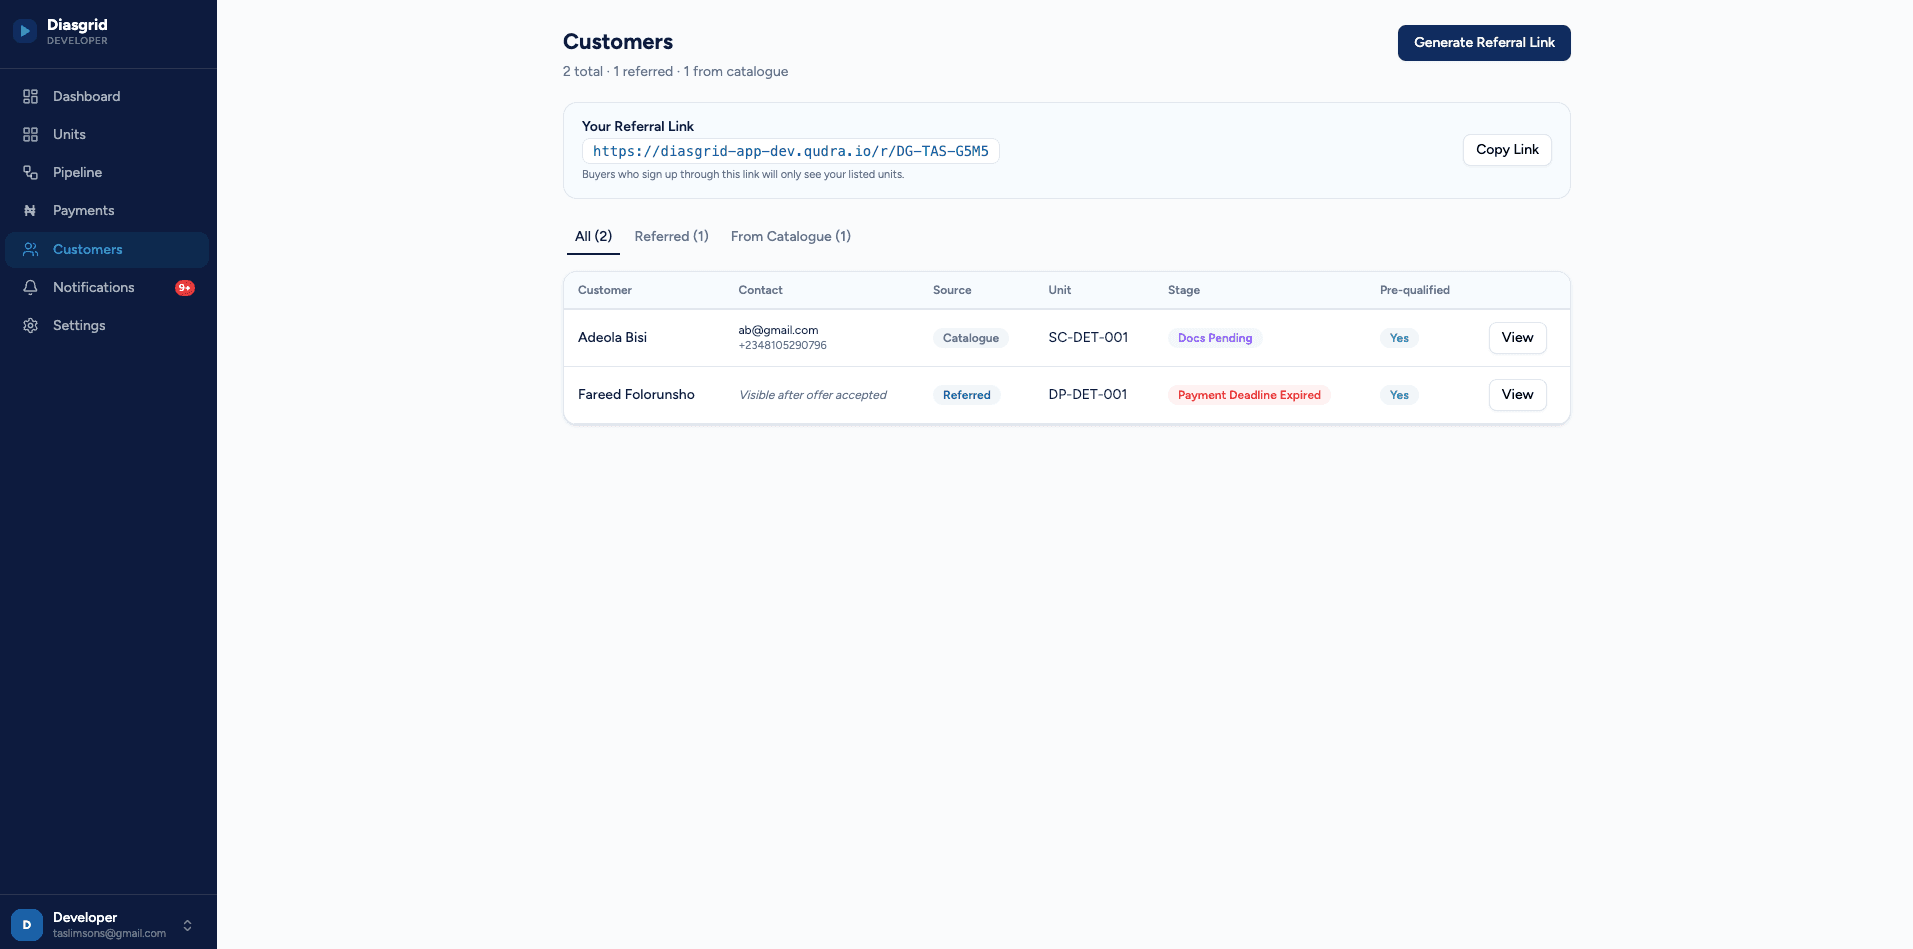
Task: Open the Pipeline menu item
Action: (x=107, y=172)
